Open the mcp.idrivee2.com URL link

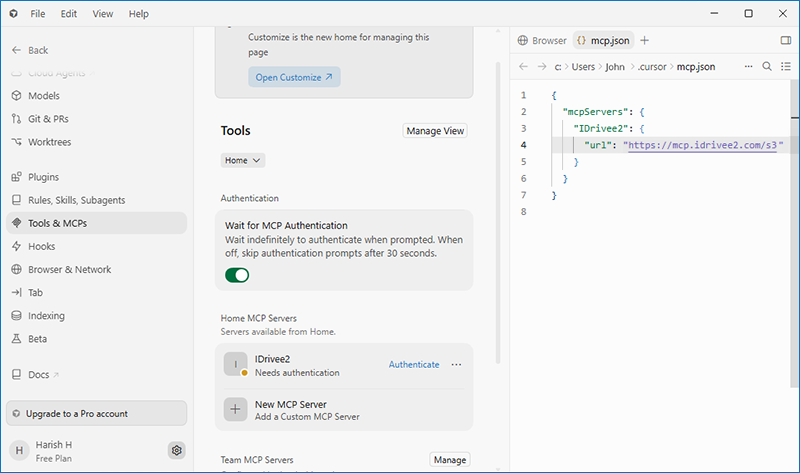702,145
